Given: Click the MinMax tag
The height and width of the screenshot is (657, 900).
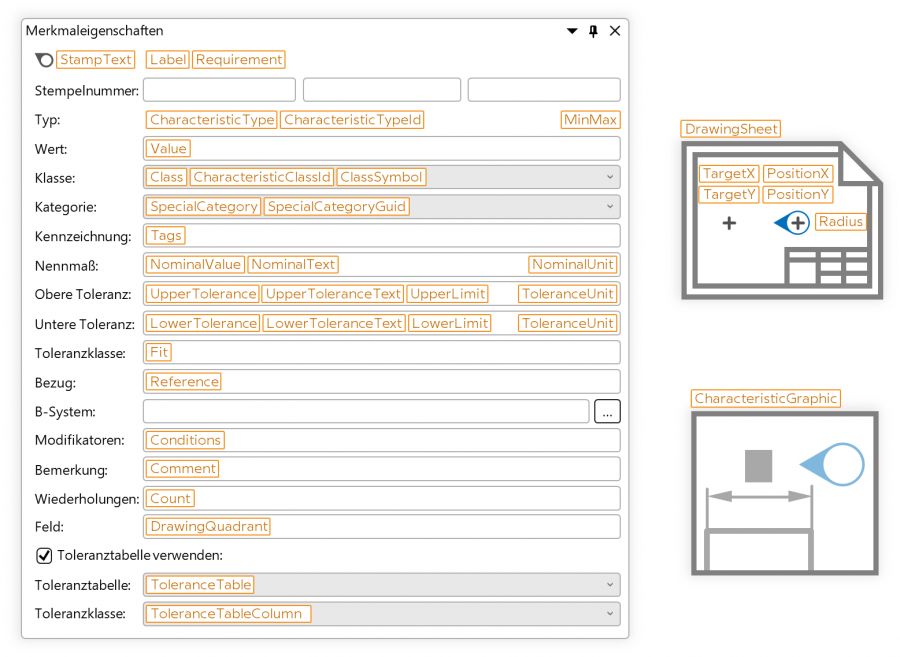Looking at the screenshot, I should click(x=590, y=120).
